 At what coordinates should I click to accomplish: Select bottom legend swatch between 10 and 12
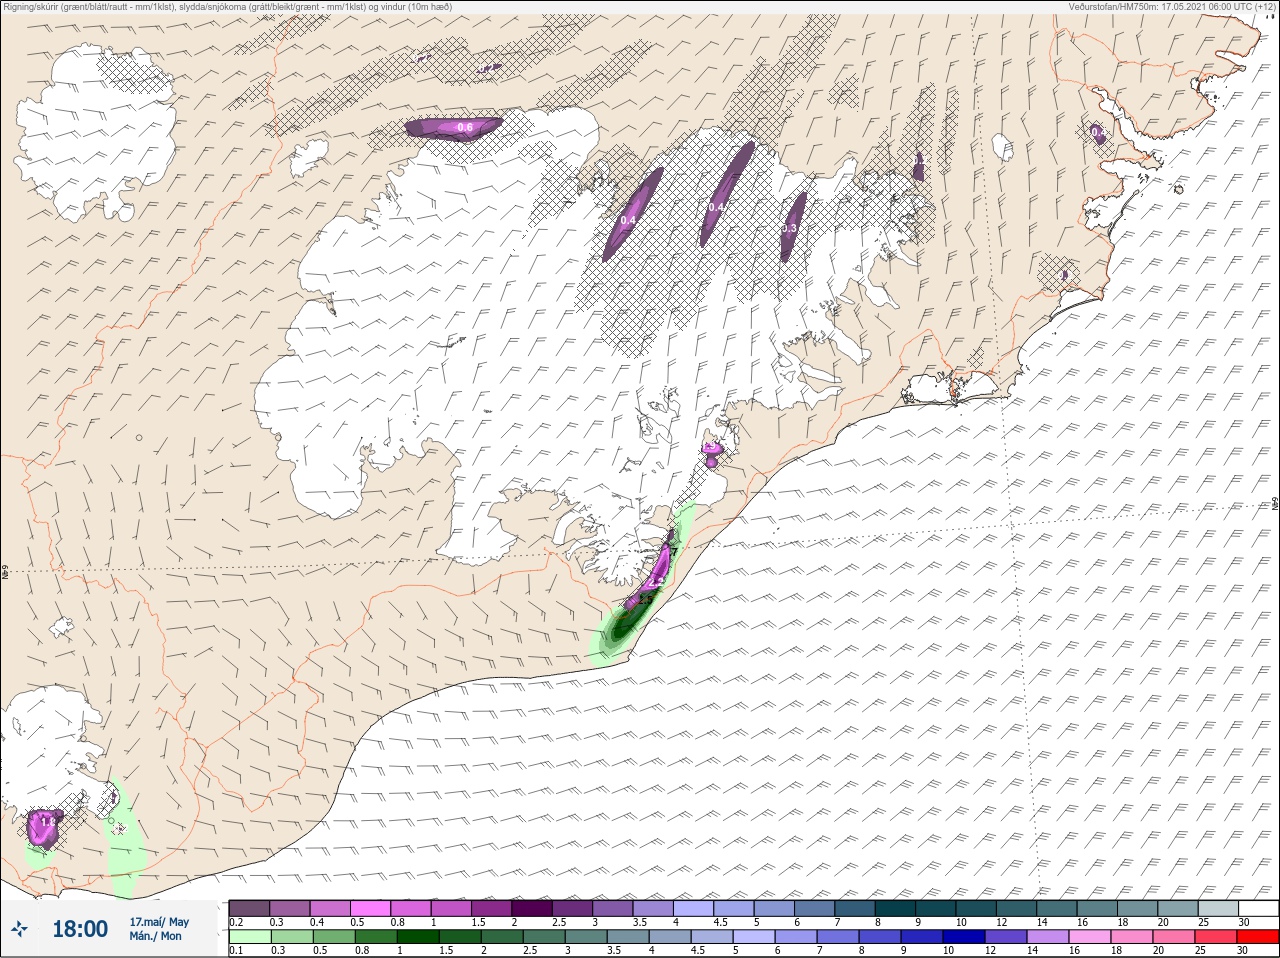(964, 937)
